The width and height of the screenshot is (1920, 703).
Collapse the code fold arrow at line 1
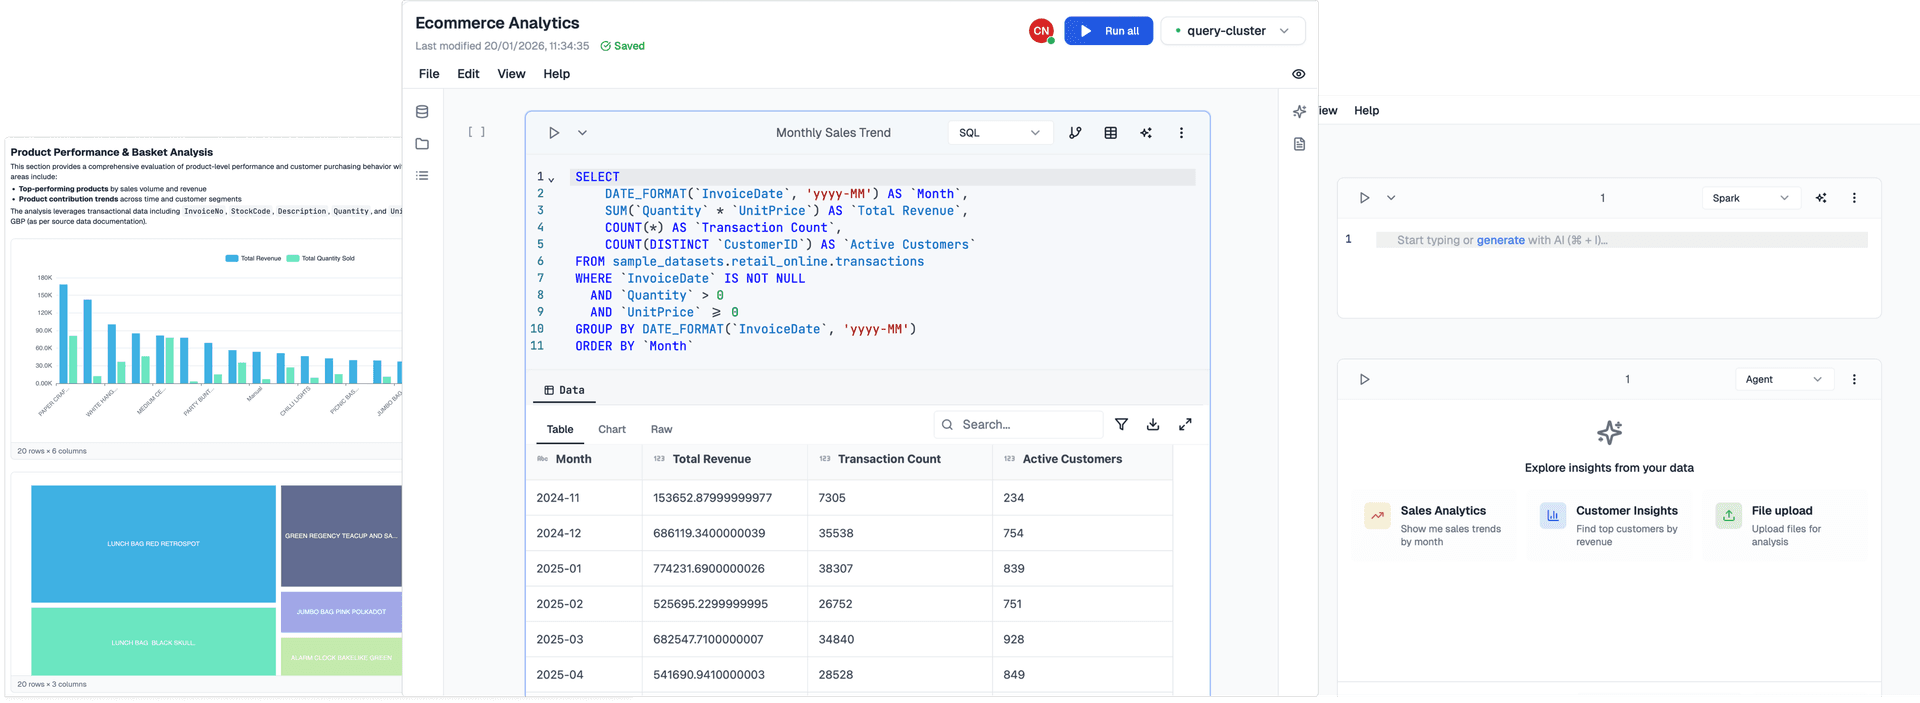(x=551, y=179)
